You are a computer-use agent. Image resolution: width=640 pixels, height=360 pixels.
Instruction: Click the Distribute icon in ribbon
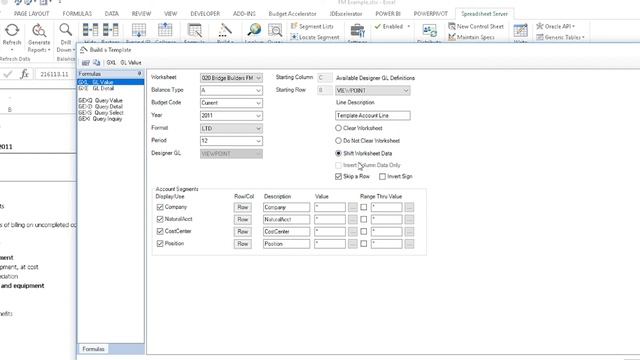[x=429, y=30]
